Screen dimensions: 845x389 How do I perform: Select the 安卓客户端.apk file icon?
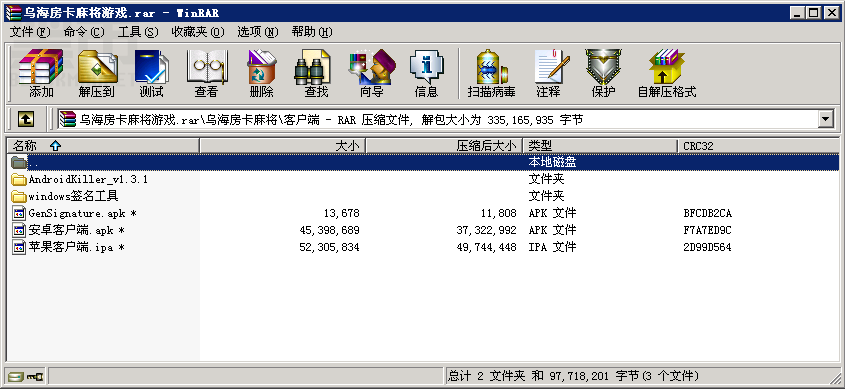tap(19, 231)
